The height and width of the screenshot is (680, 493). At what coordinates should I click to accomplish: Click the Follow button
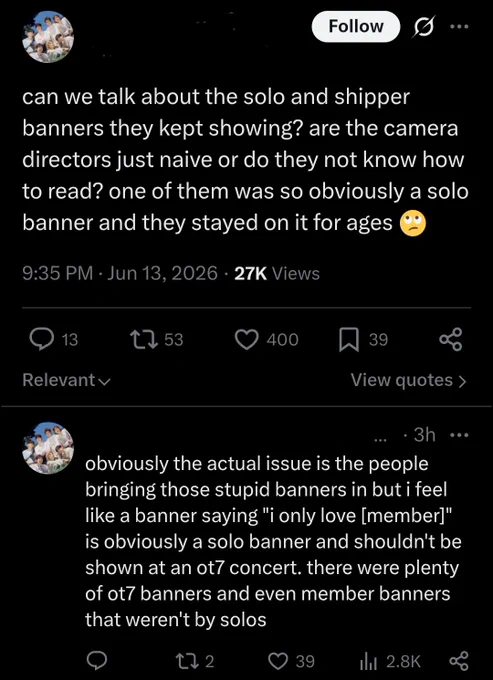tap(356, 27)
